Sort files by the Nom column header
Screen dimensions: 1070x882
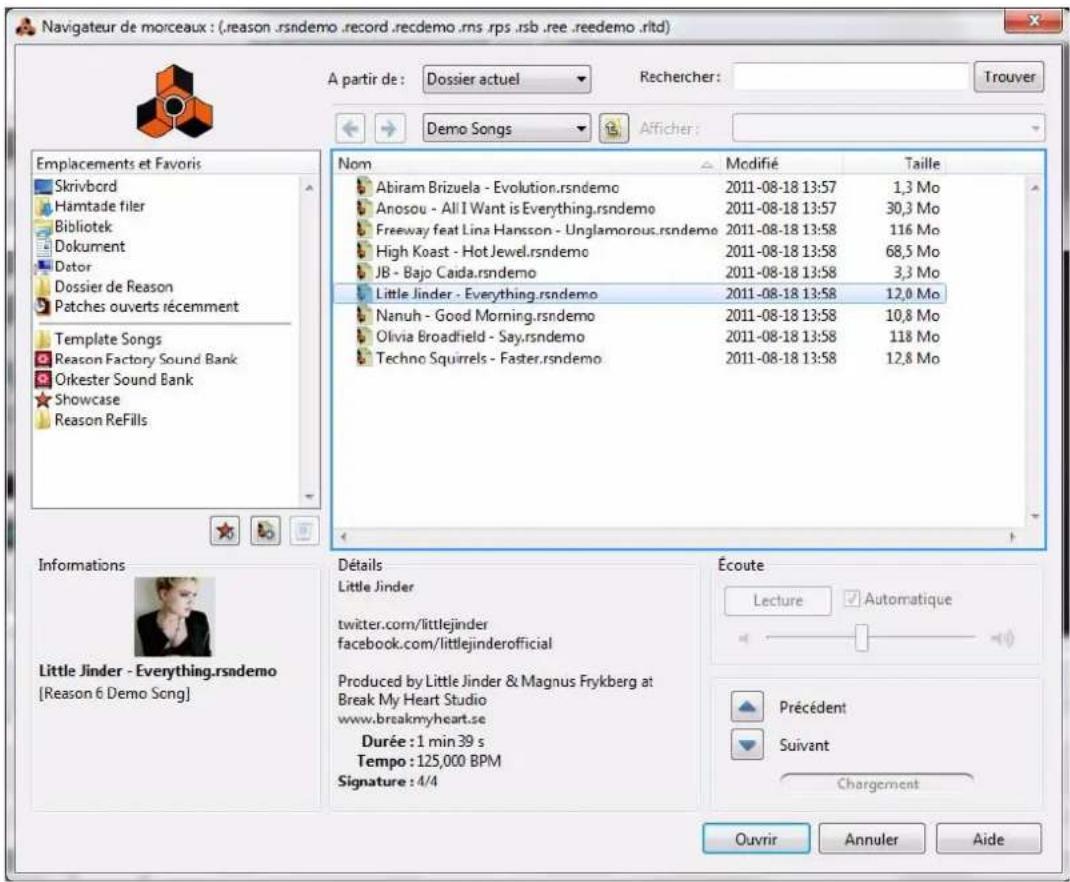(x=525, y=164)
